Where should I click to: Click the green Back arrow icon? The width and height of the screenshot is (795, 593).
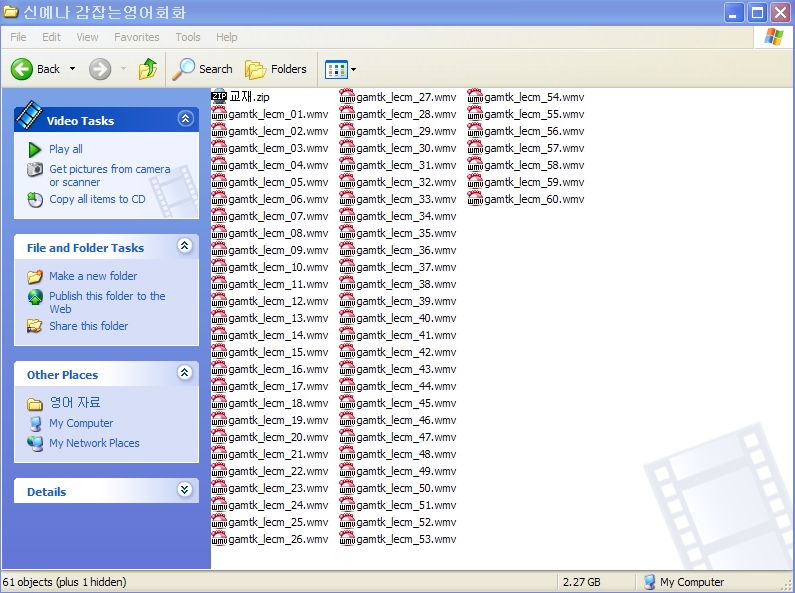tap(22, 69)
